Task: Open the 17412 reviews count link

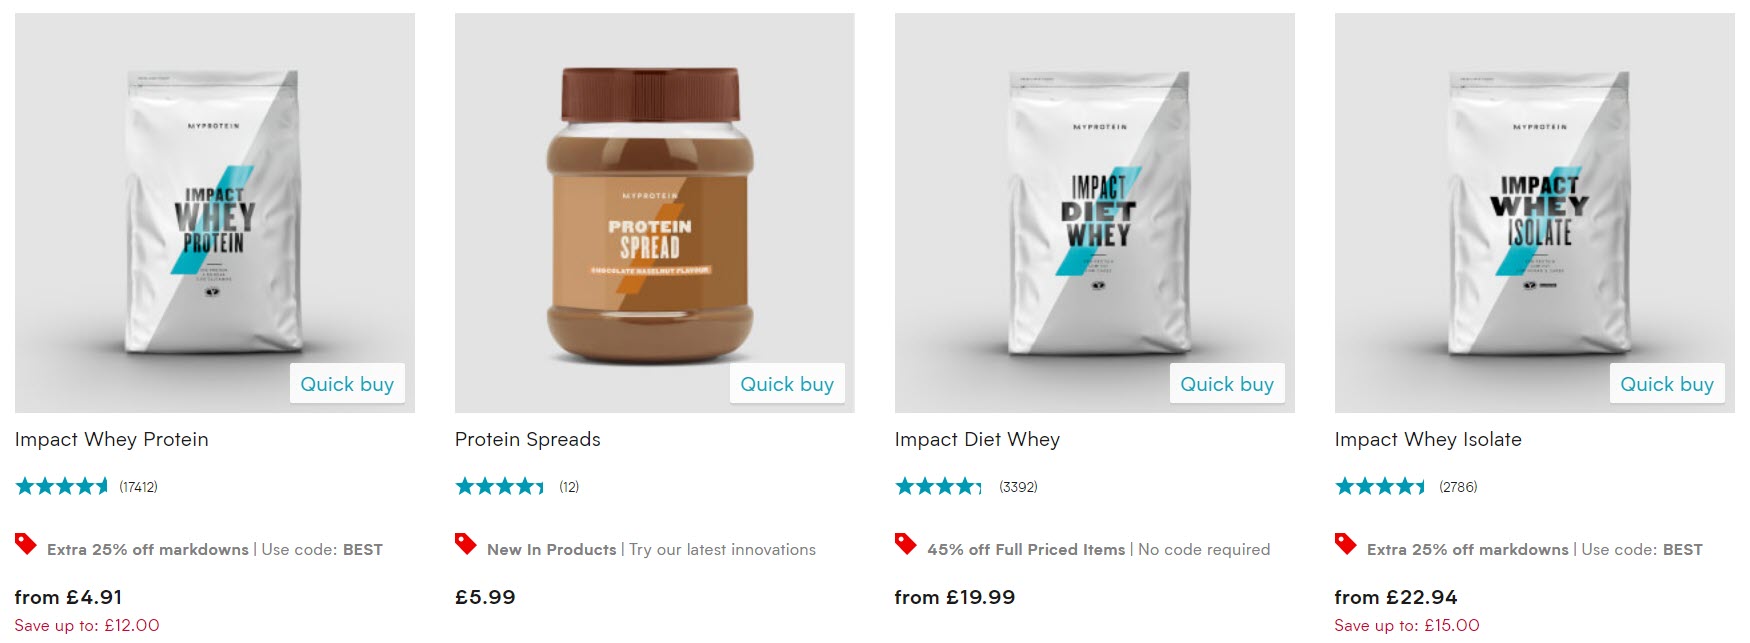Action: [x=138, y=487]
